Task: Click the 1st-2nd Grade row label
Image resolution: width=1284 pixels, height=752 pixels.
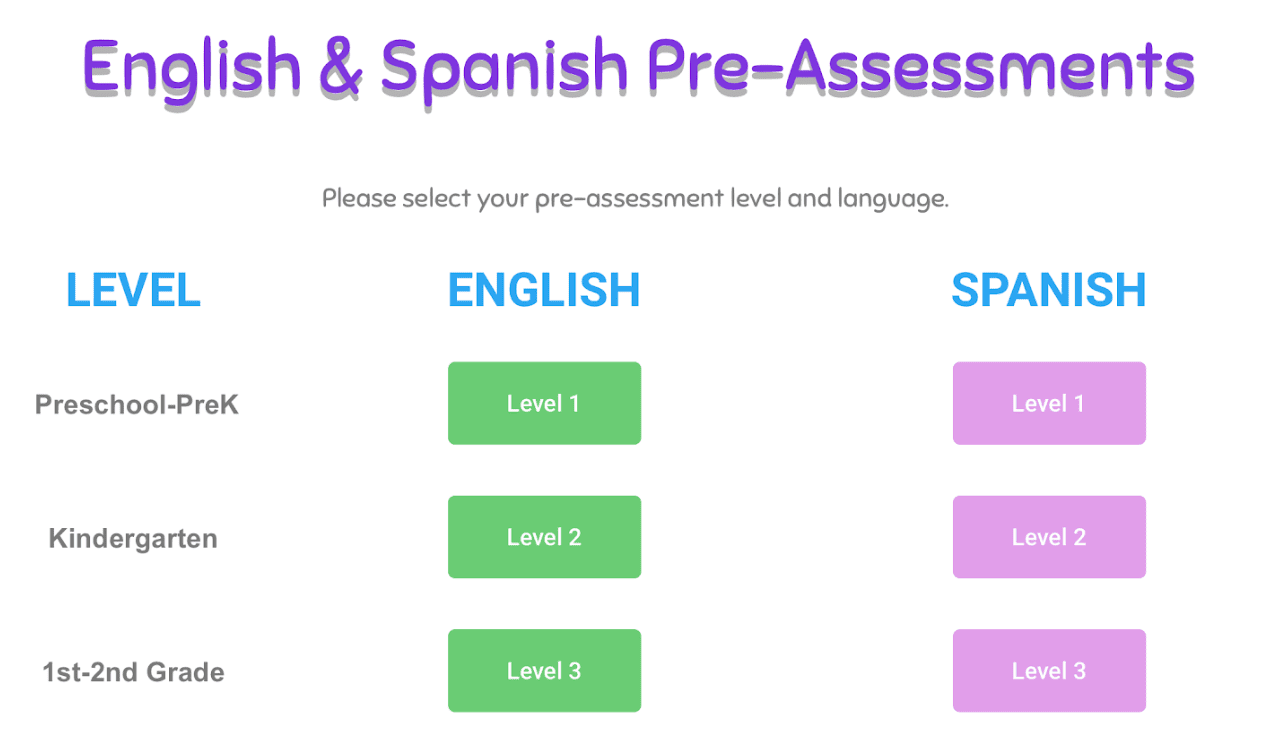Action: (x=133, y=672)
